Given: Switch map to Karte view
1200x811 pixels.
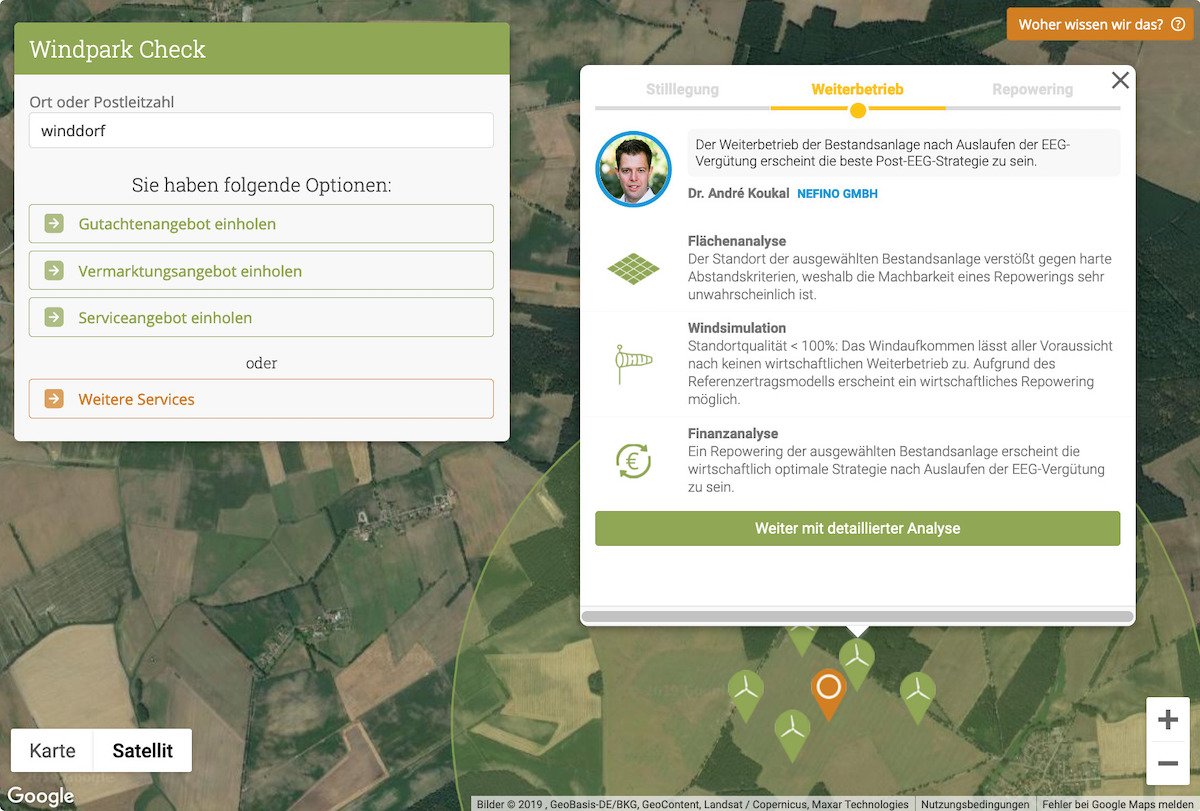Looking at the screenshot, I should (52, 750).
